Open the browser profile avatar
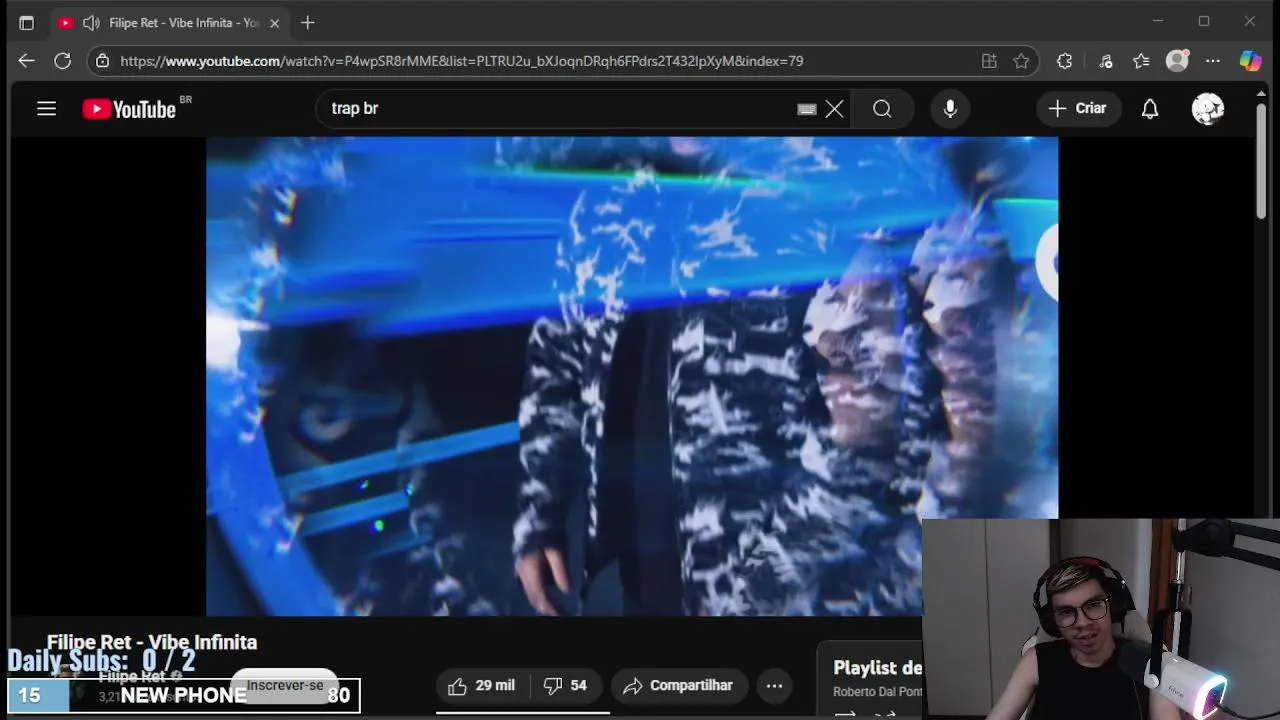 click(1178, 61)
